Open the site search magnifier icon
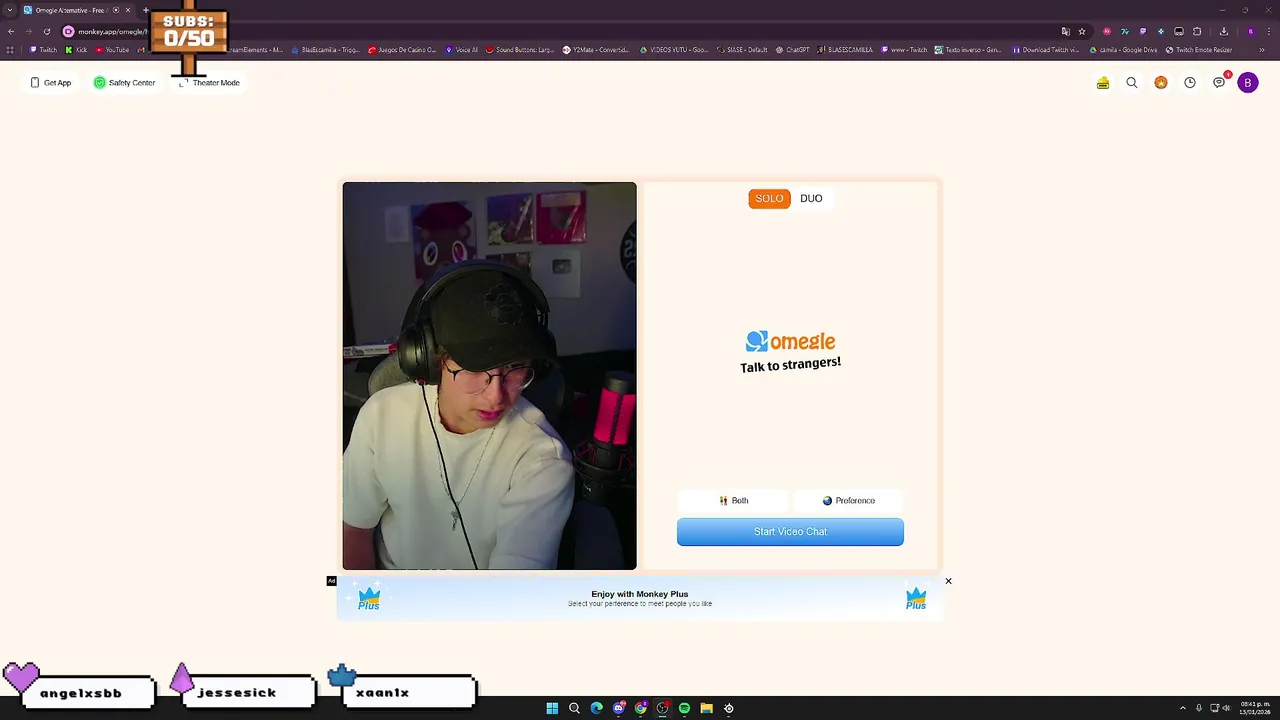This screenshot has height=720, width=1280. pos(1132,83)
